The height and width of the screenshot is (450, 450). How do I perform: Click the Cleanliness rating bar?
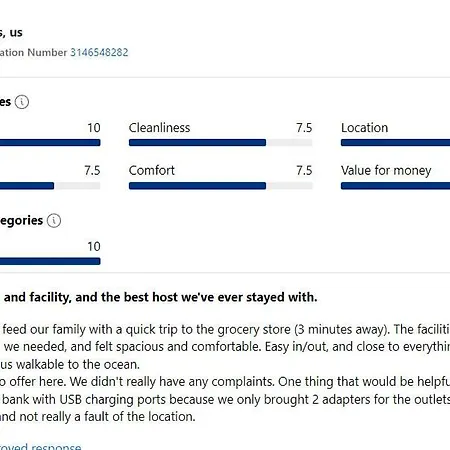(220, 143)
